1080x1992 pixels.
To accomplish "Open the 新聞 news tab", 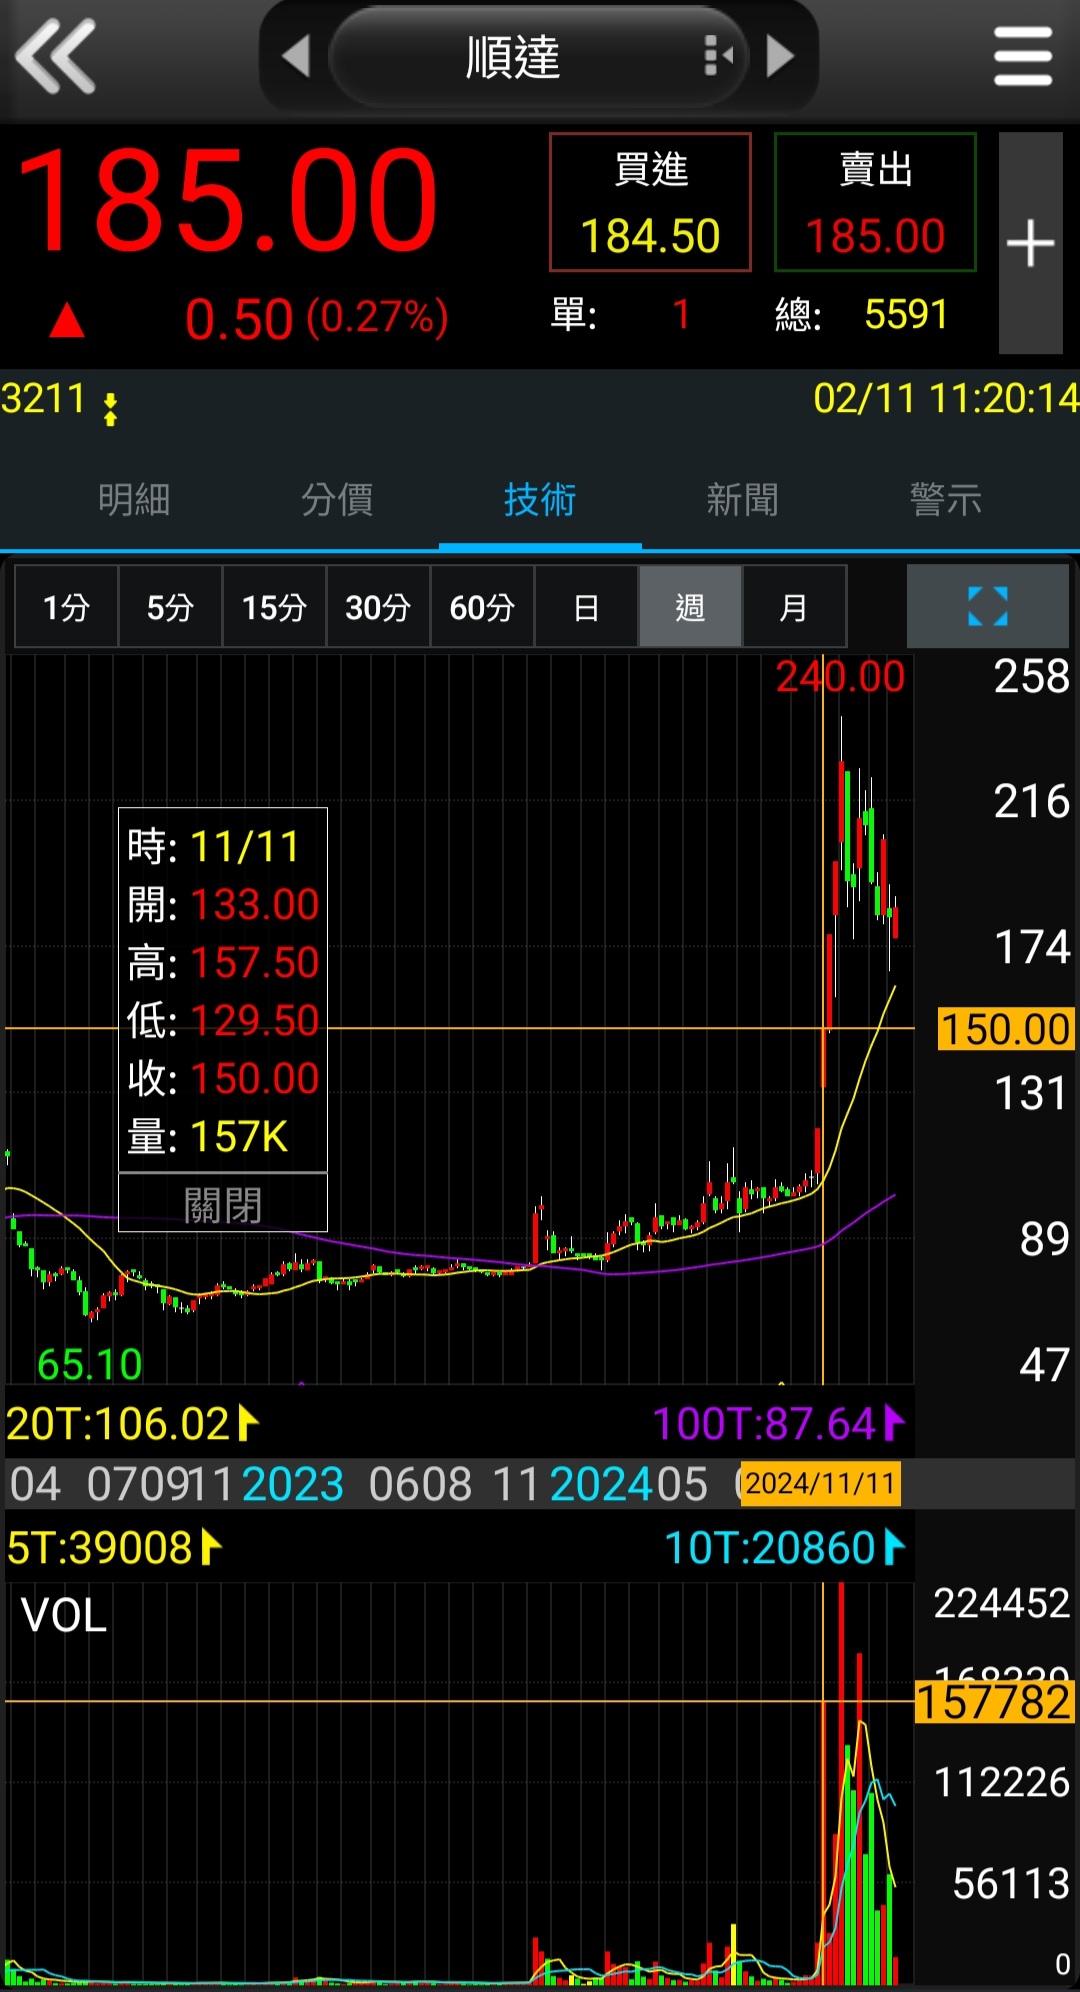I will (742, 499).
